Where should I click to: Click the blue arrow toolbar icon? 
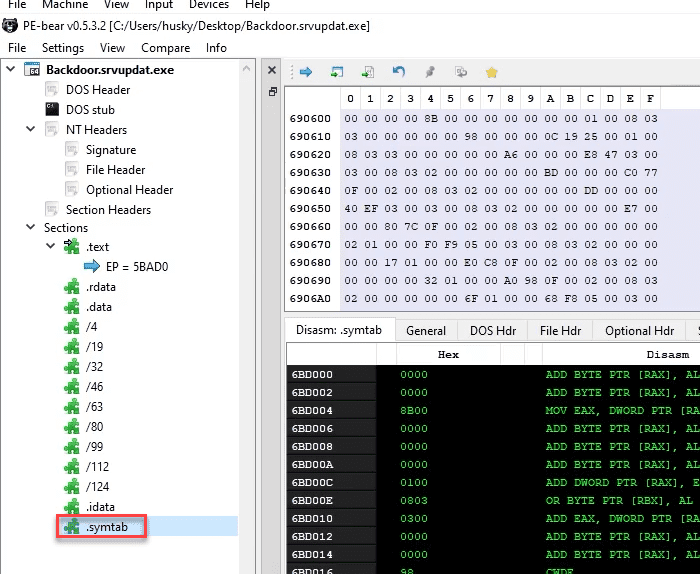pyautogui.click(x=306, y=72)
